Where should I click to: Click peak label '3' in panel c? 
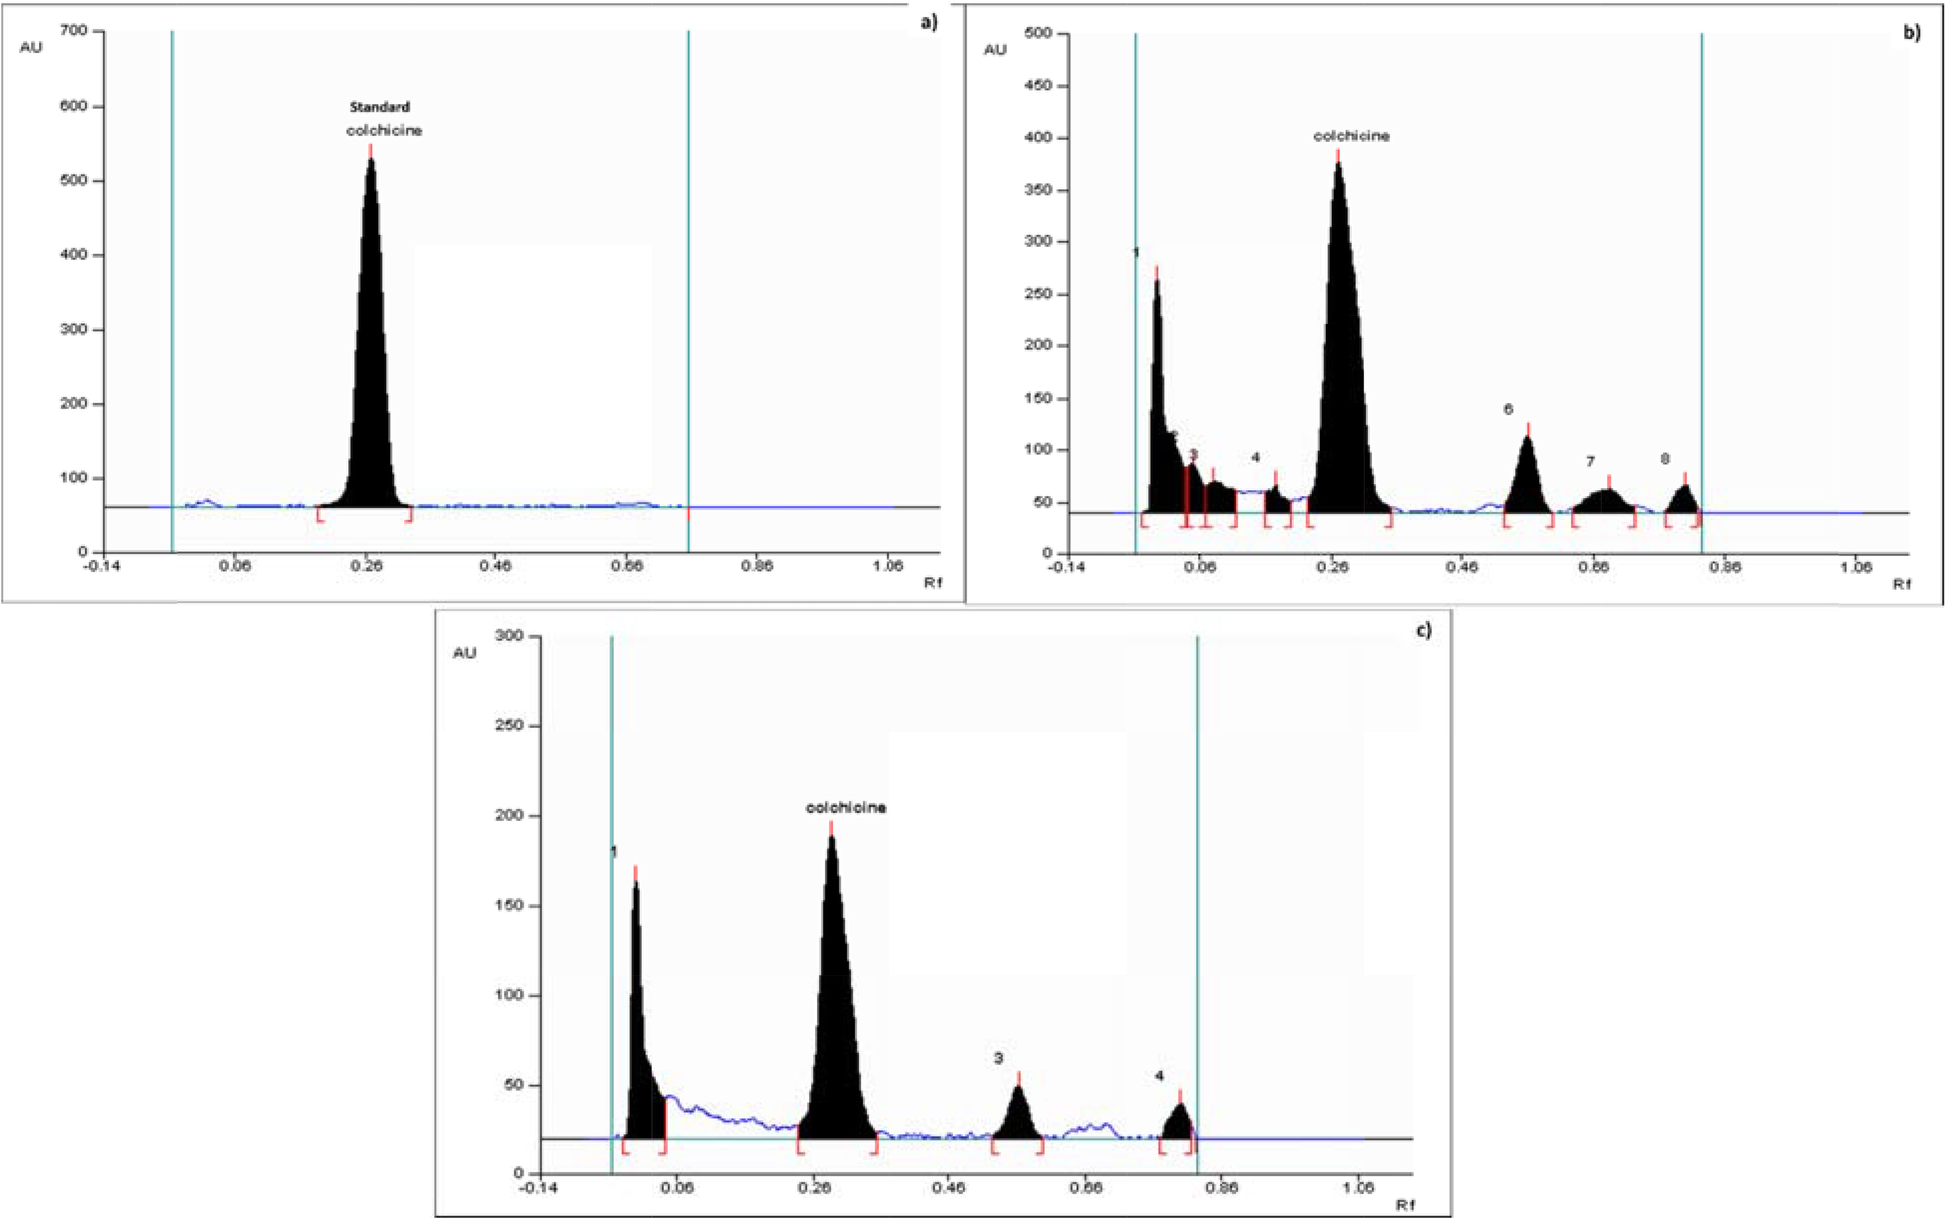(998, 1058)
